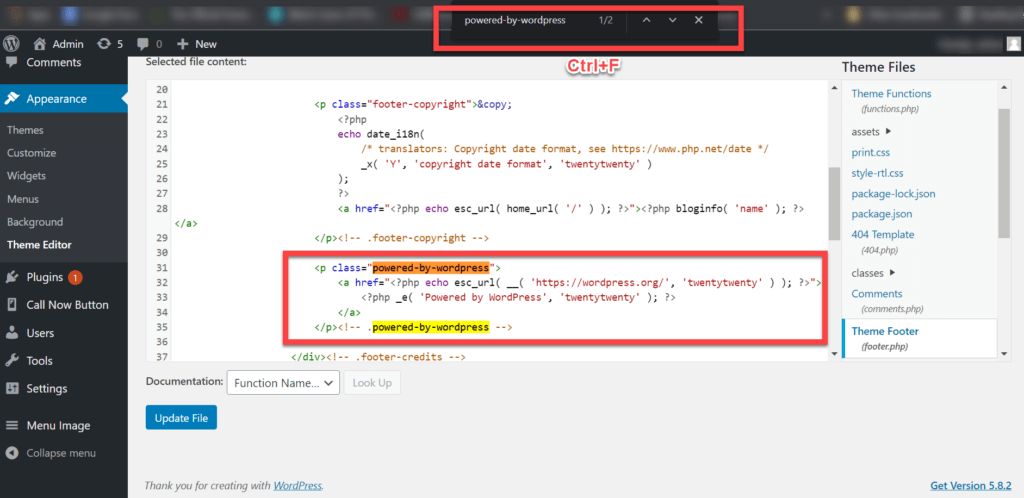
Task: Click the Update File button
Action: [181, 418]
